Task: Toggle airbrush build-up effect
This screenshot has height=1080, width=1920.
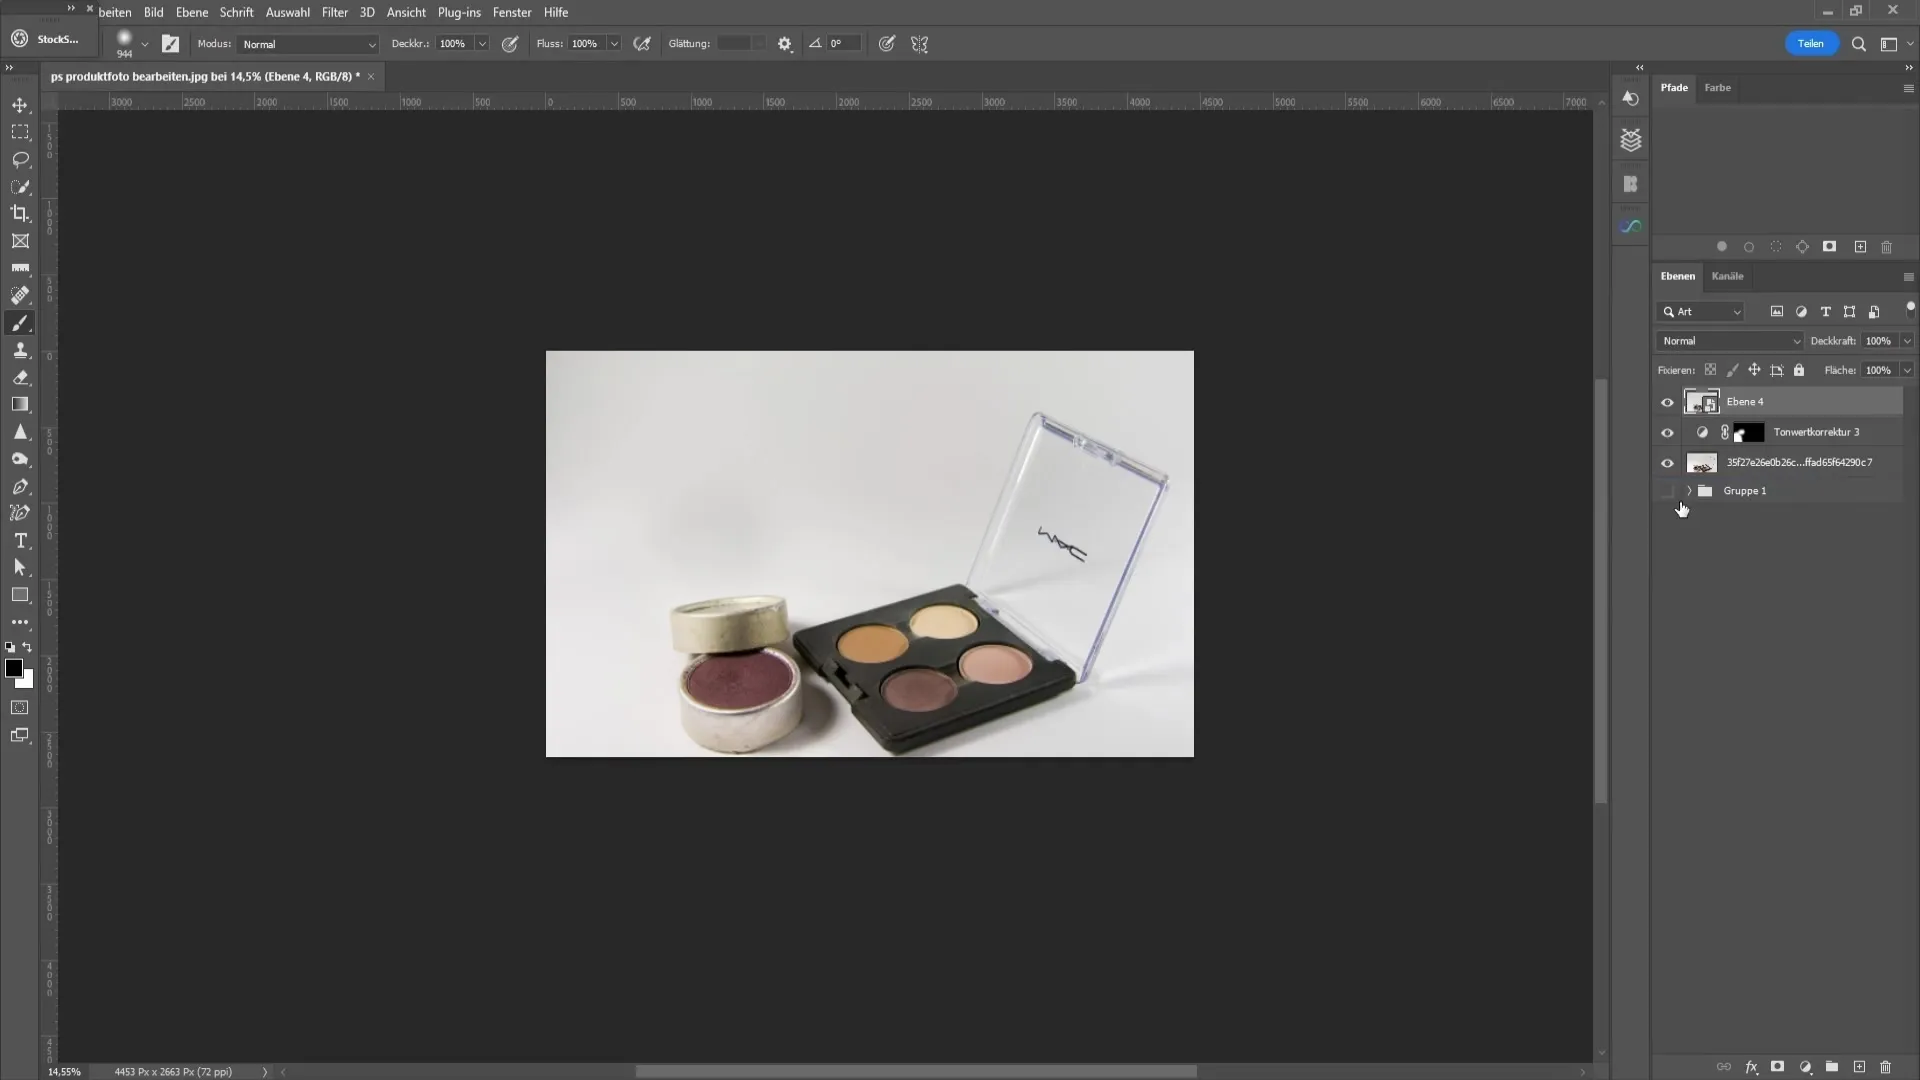Action: [x=642, y=44]
